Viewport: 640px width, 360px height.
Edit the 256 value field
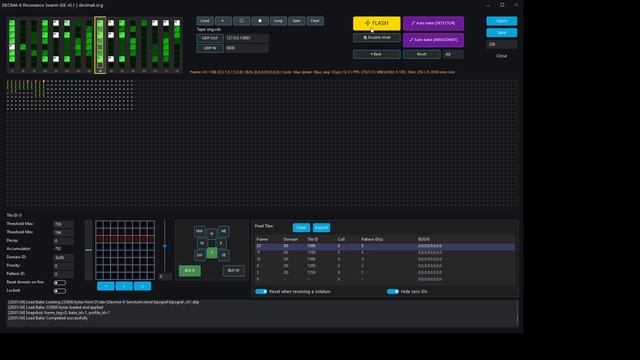[502, 44]
